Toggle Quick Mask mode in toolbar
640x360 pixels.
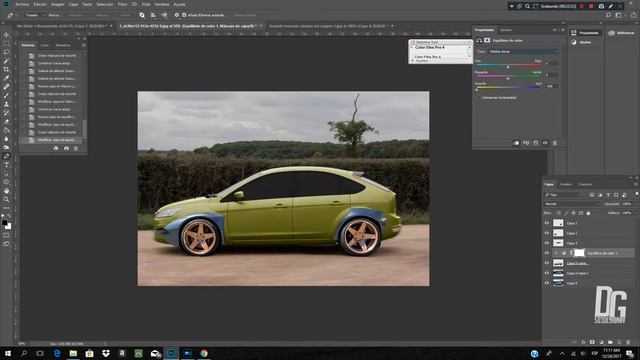click(x=7, y=235)
